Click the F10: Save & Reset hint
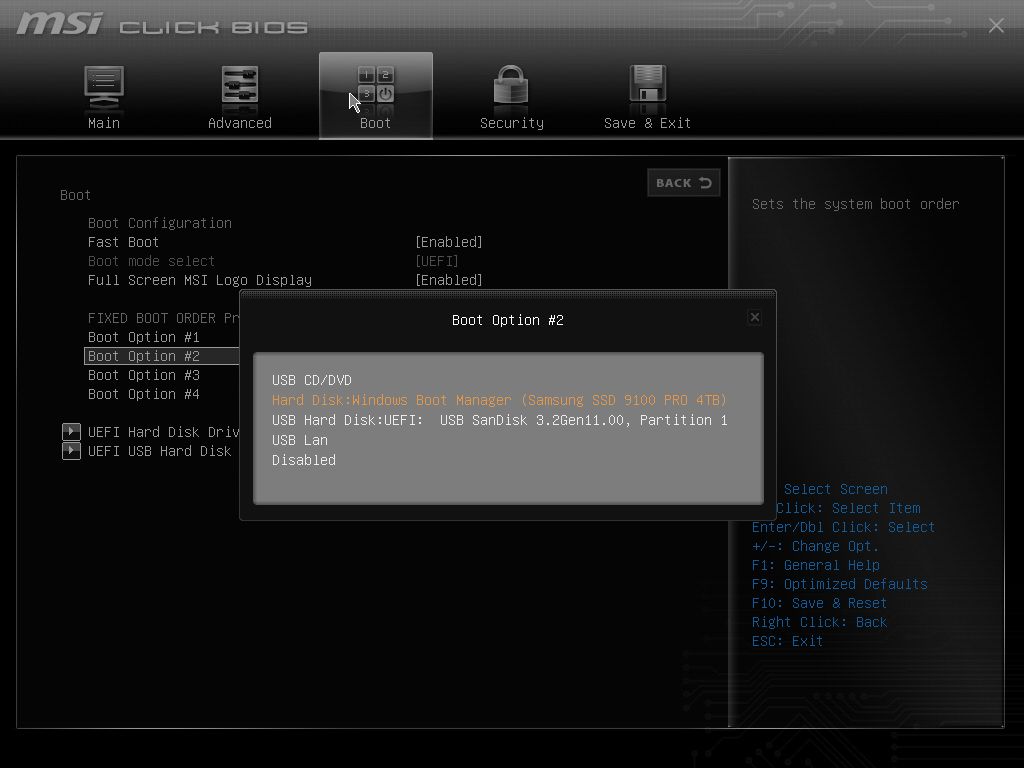The height and width of the screenshot is (768, 1024). point(819,603)
